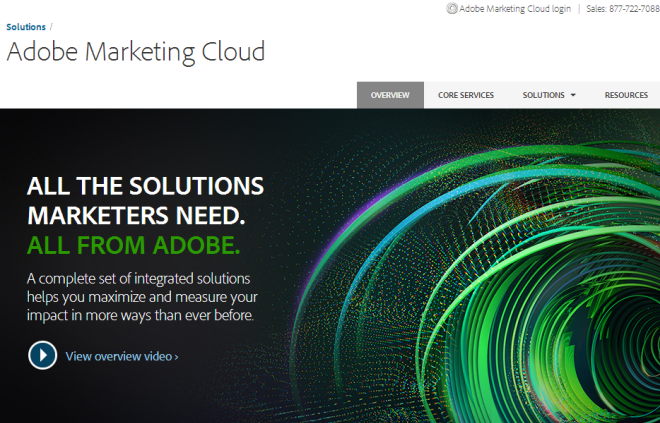Click the divider between login and Sales
This screenshot has width=660, height=423.
[x=579, y=9]
